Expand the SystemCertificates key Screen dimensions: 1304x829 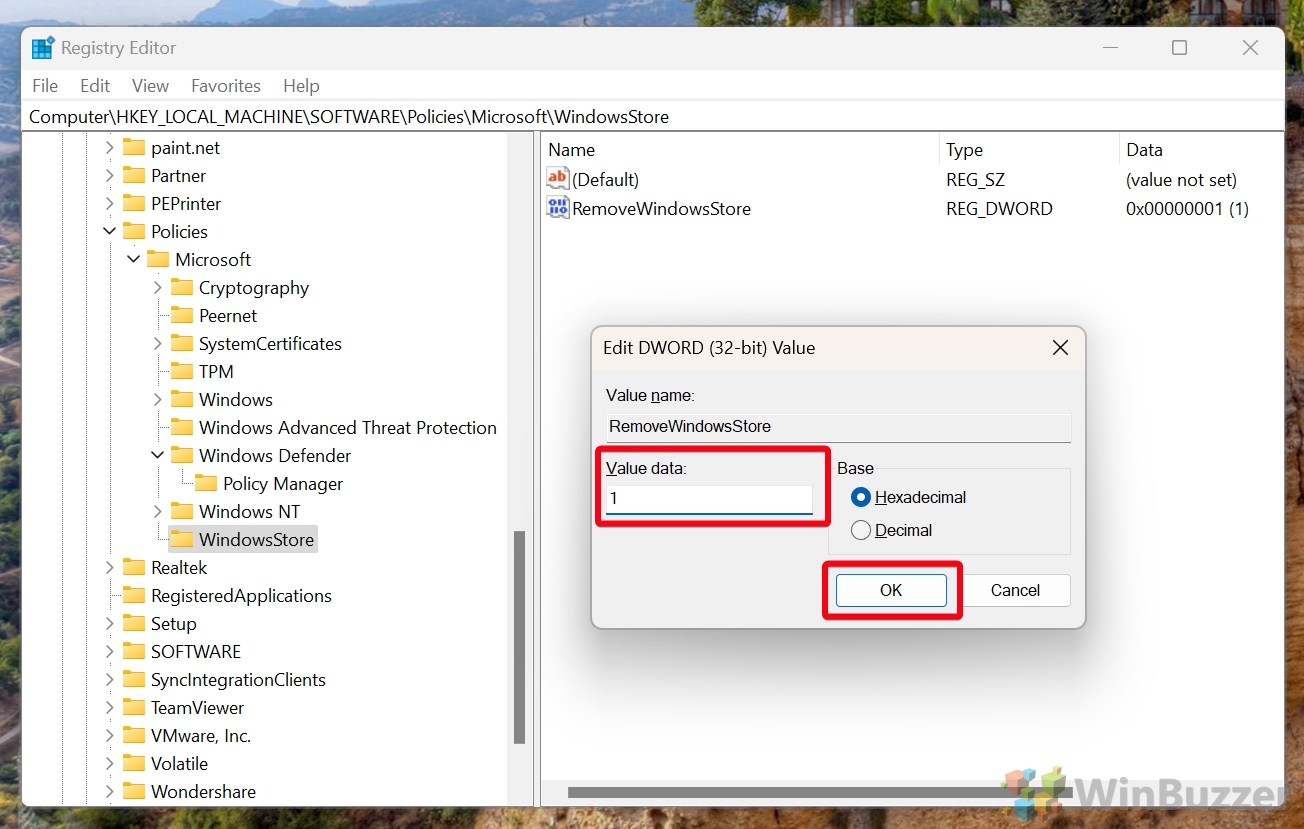click(x=158, y=343)
